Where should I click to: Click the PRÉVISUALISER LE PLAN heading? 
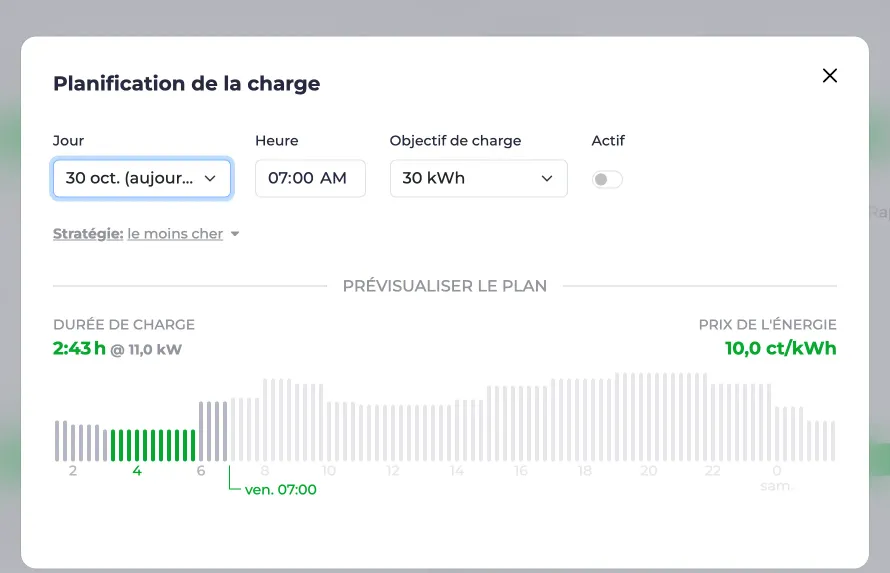[444, 286]
